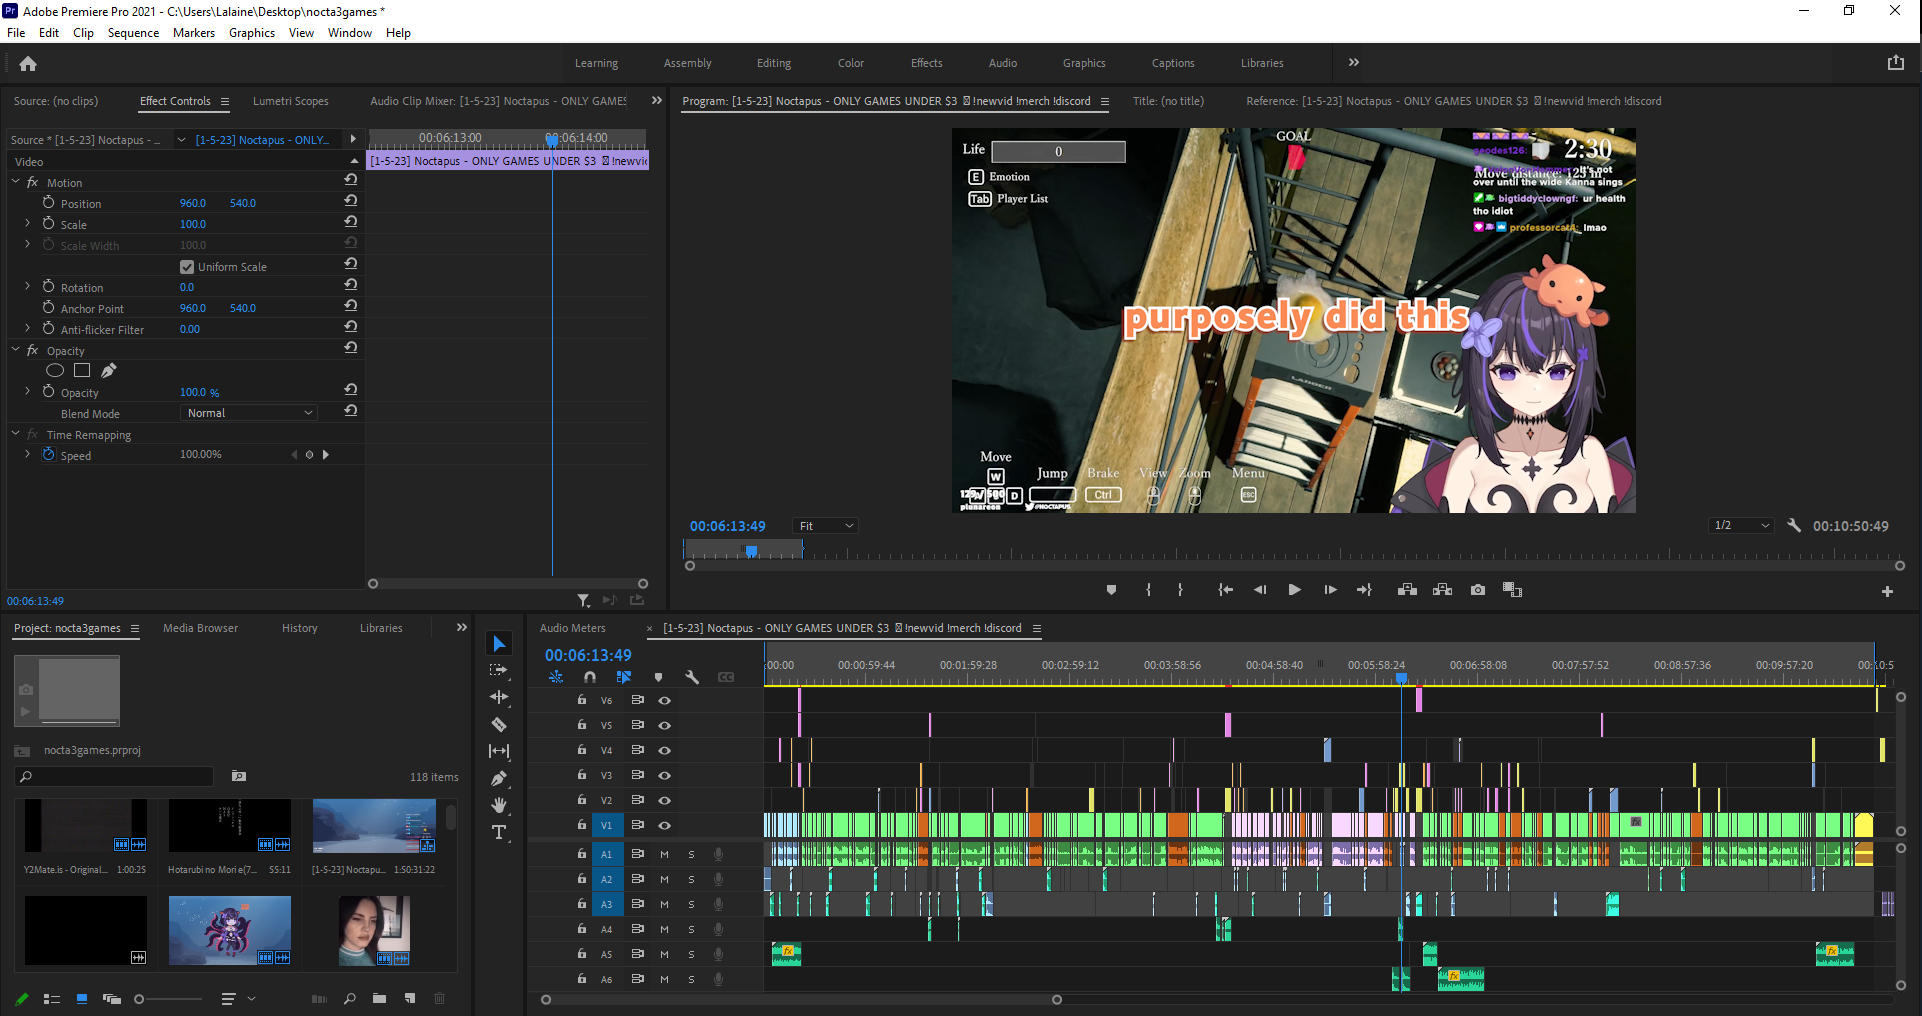
Task: Click the Extract button in Program monitor
Action: (1442, 590)
